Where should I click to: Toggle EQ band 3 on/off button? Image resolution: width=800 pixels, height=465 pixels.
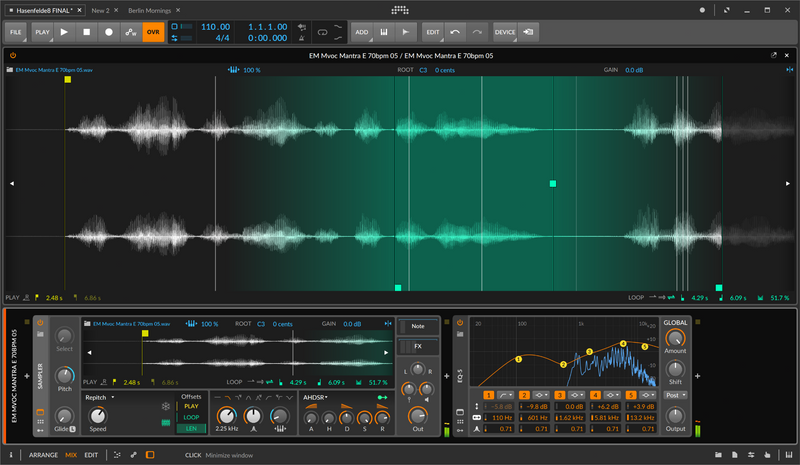tap(560, 395)
